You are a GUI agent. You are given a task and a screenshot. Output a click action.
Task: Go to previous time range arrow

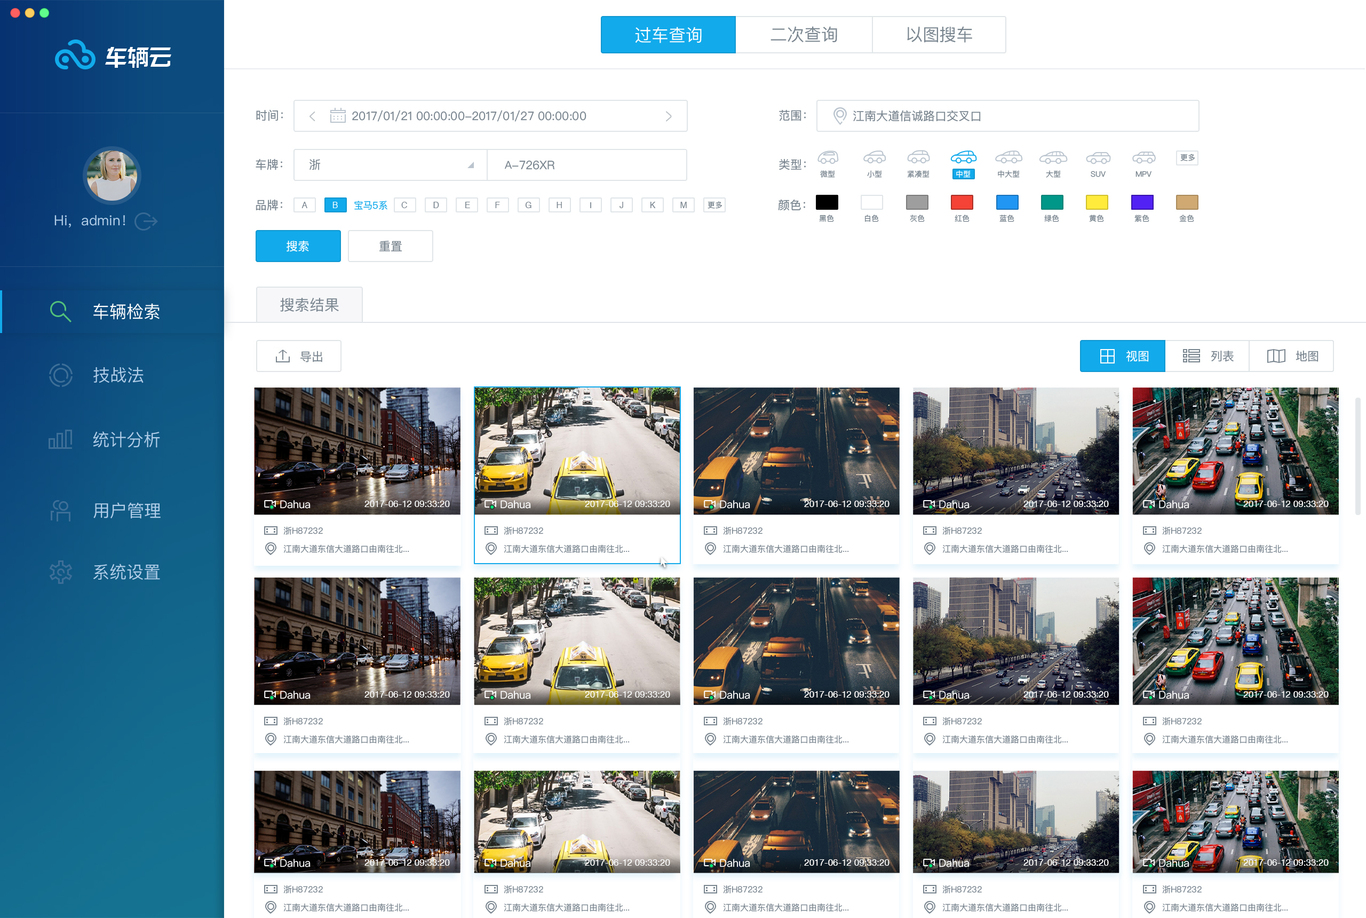312,116
